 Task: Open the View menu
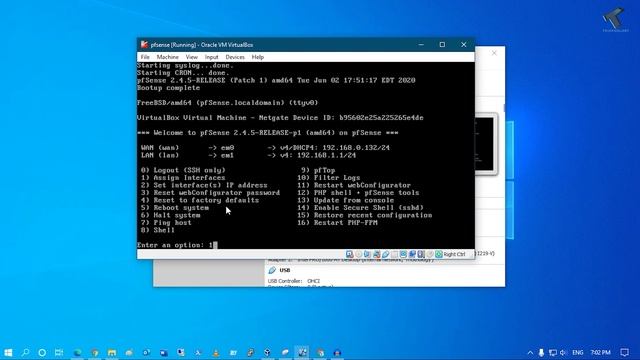191,57
